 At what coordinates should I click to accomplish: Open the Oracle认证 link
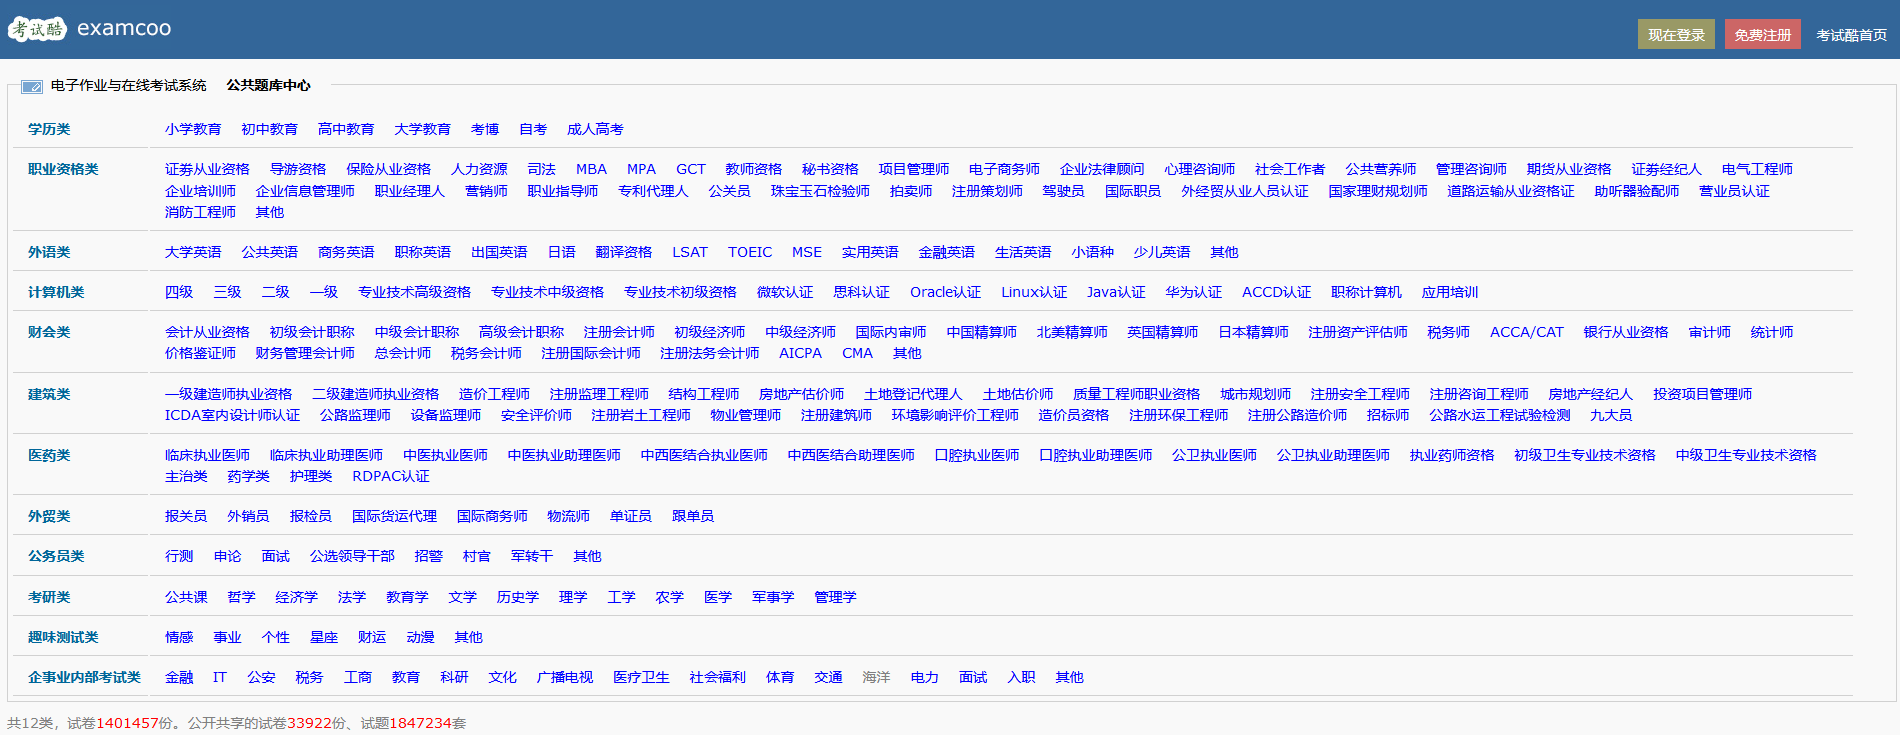pos(945,293)
